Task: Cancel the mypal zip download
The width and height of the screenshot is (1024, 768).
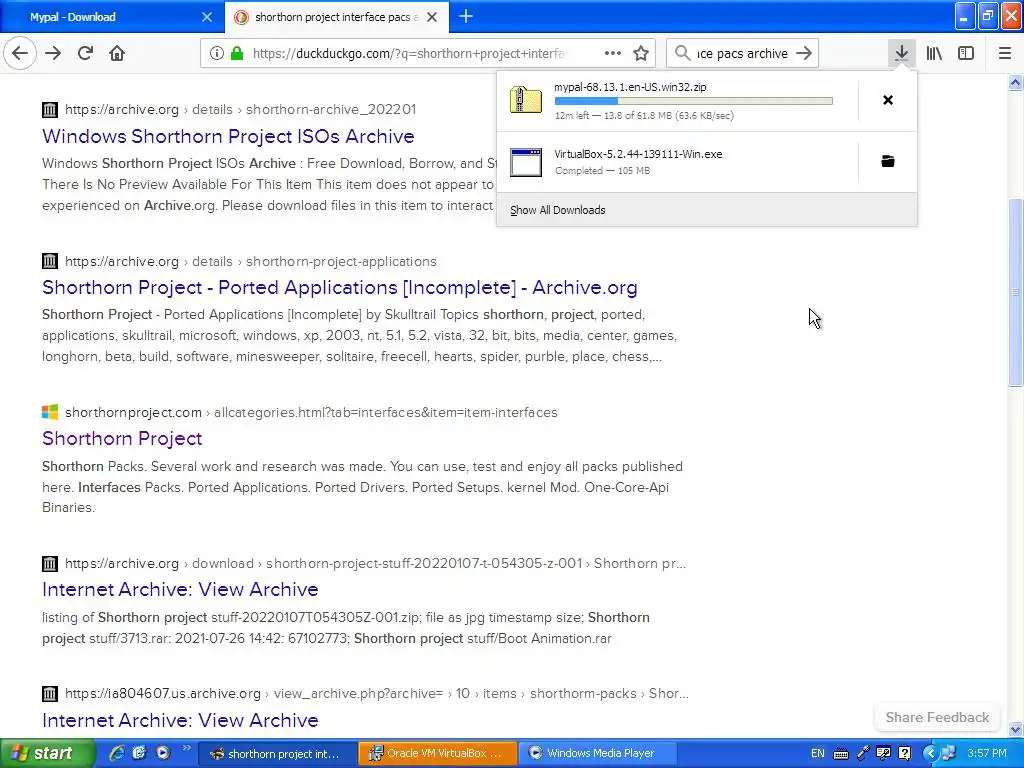Action: 888,100
